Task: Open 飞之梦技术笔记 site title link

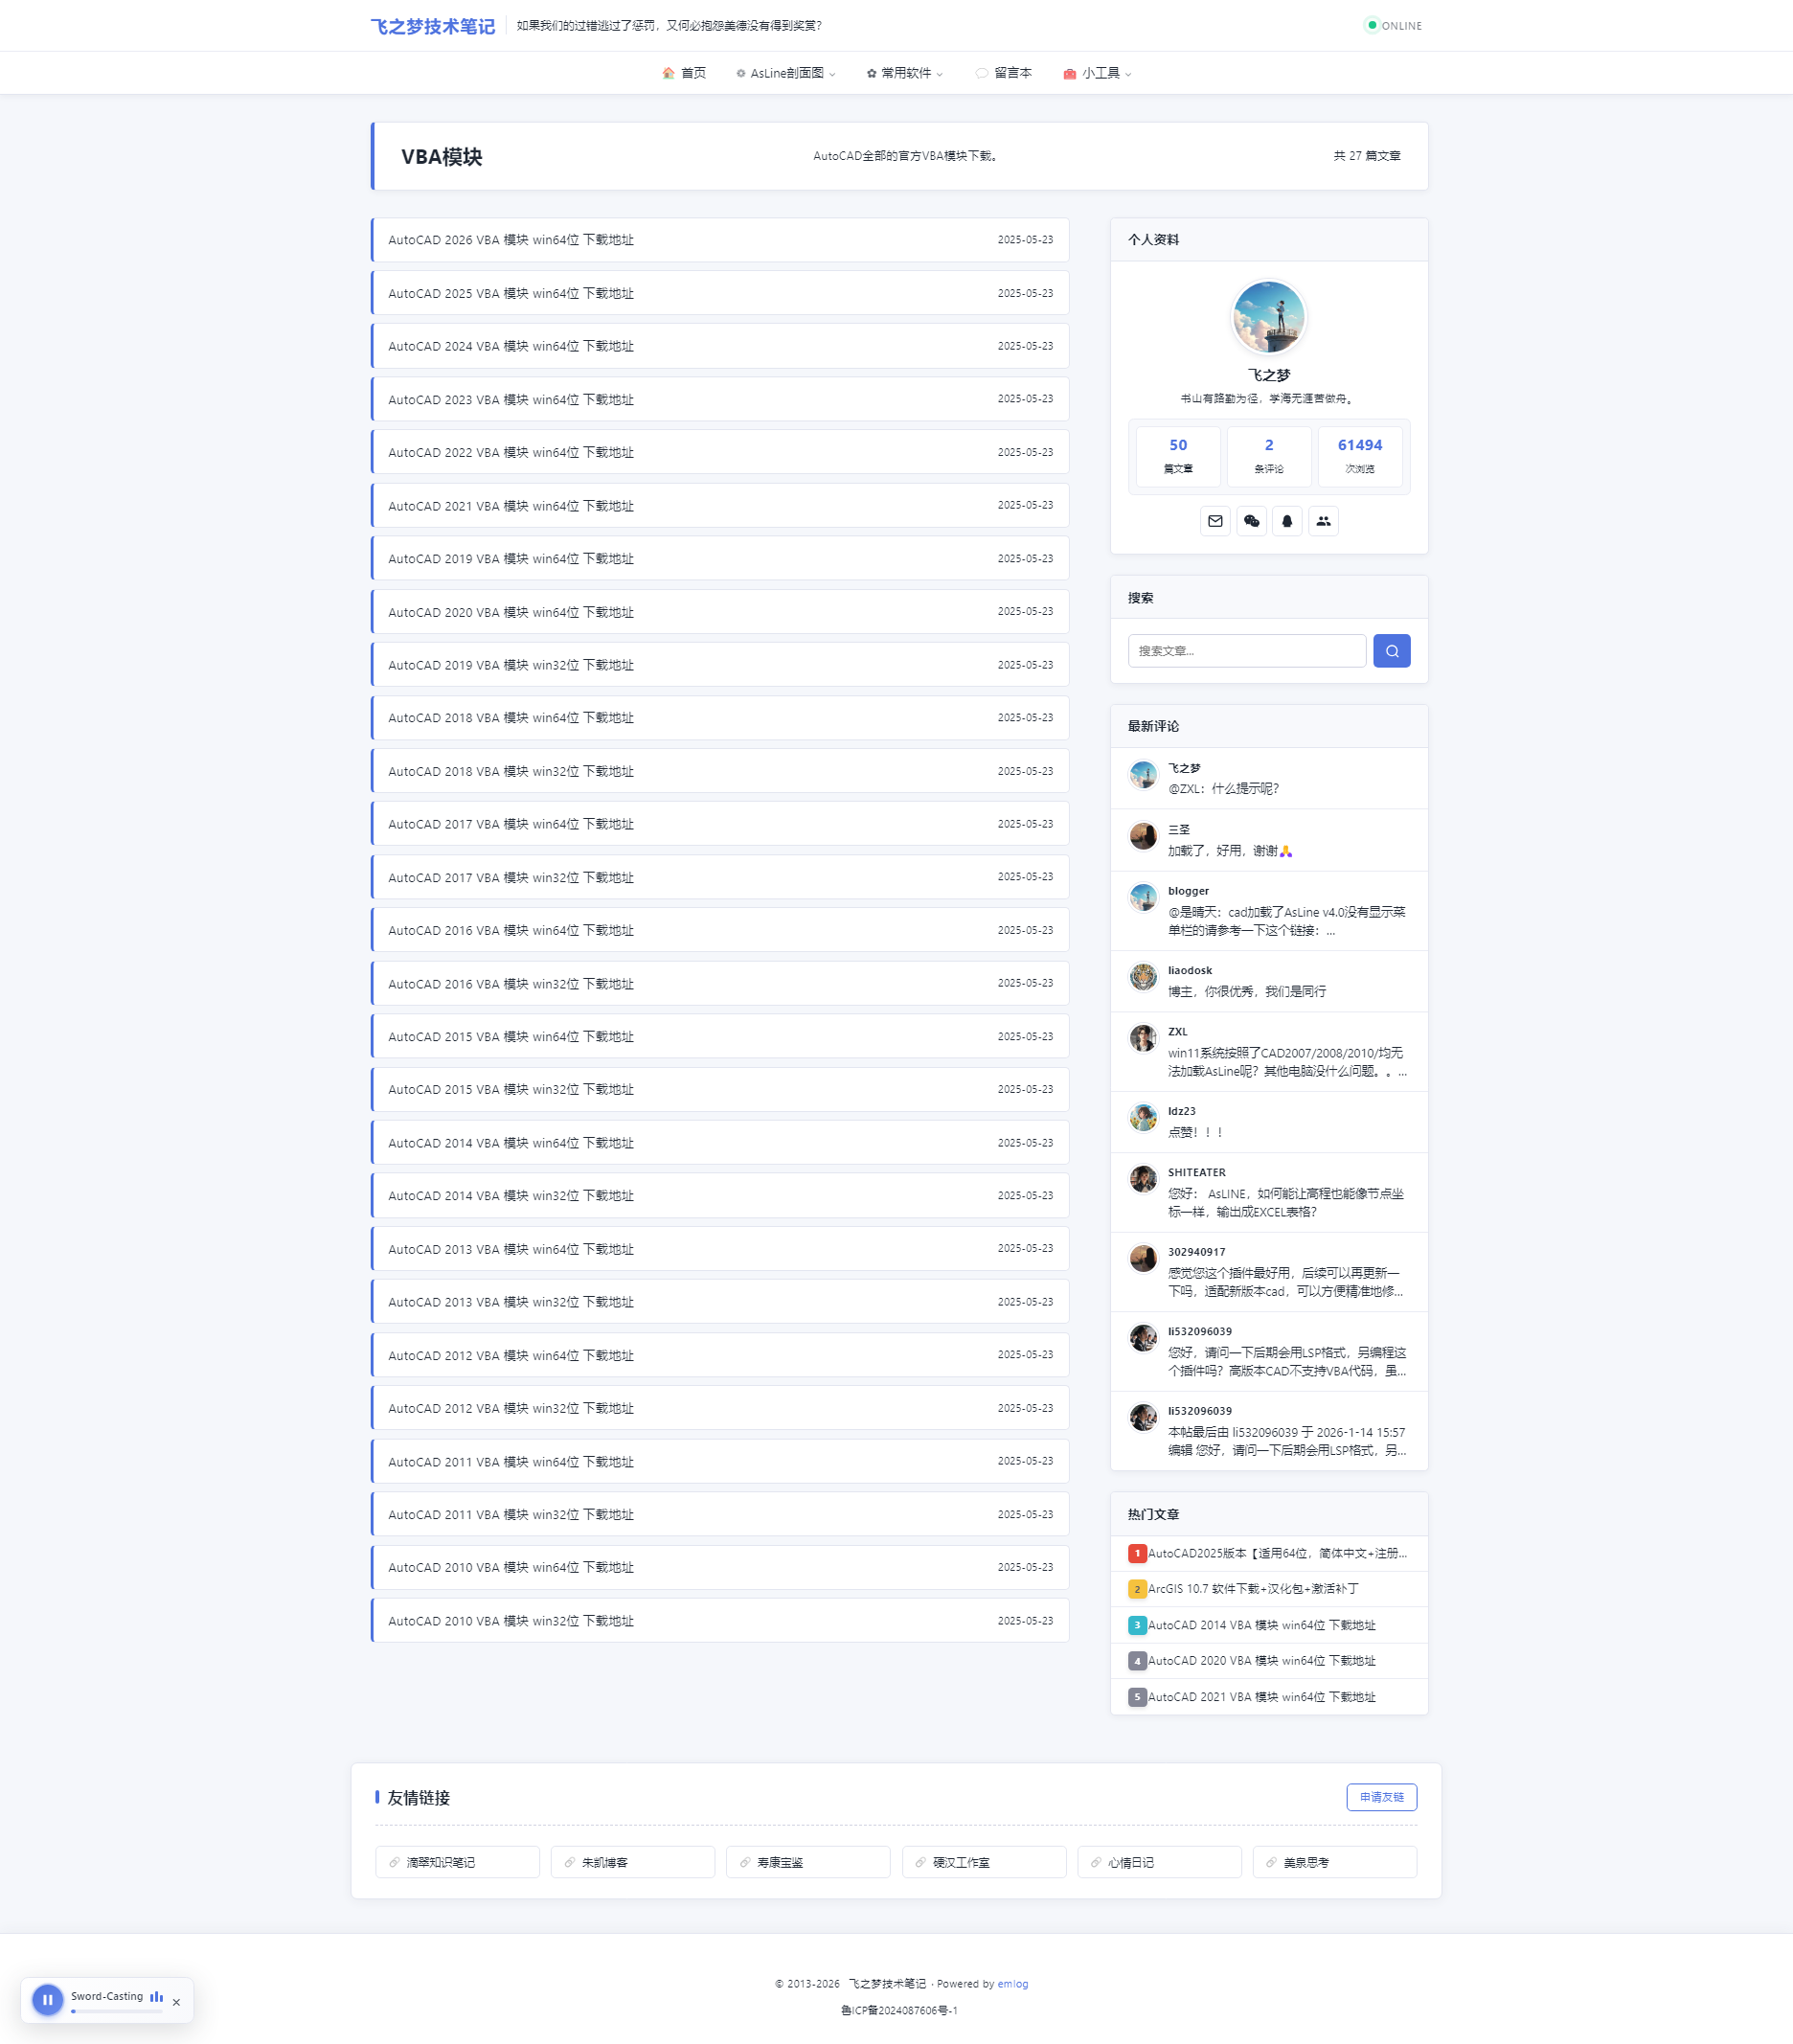Action: (x=432, y=26)
